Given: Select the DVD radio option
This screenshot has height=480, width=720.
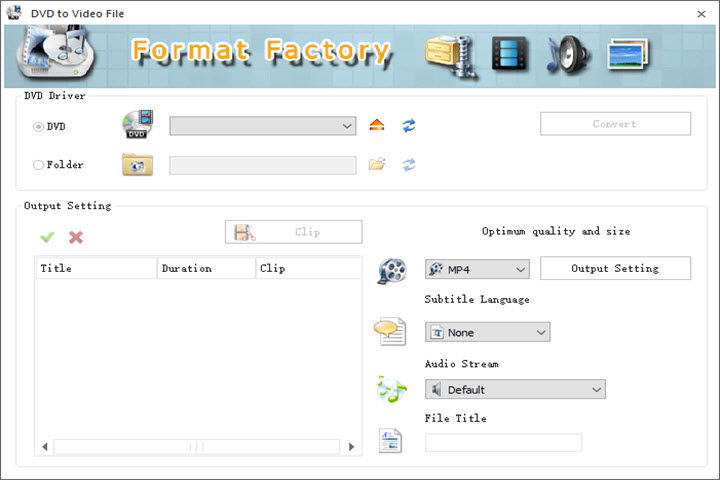Looking at the screenshot, I should [38, 126].
